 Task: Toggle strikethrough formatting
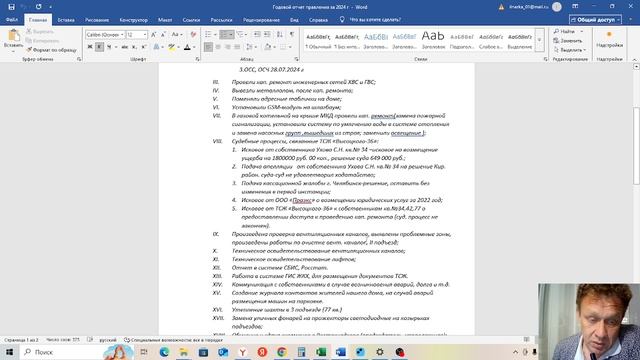point(124,47)
